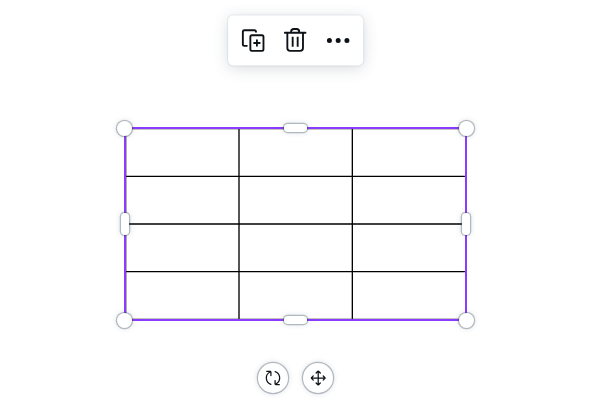Screen dimensions: 616x413
Task: Select the first row, middle column cell
Action: click(295, 152)
